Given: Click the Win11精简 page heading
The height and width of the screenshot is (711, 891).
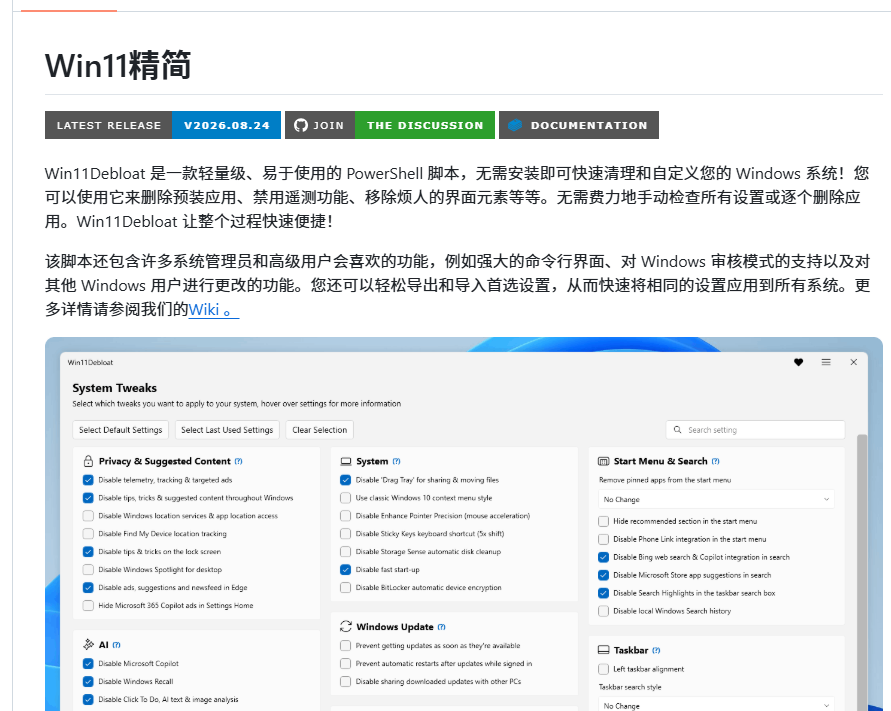Looking at the screenshot, I should (118, 65).
